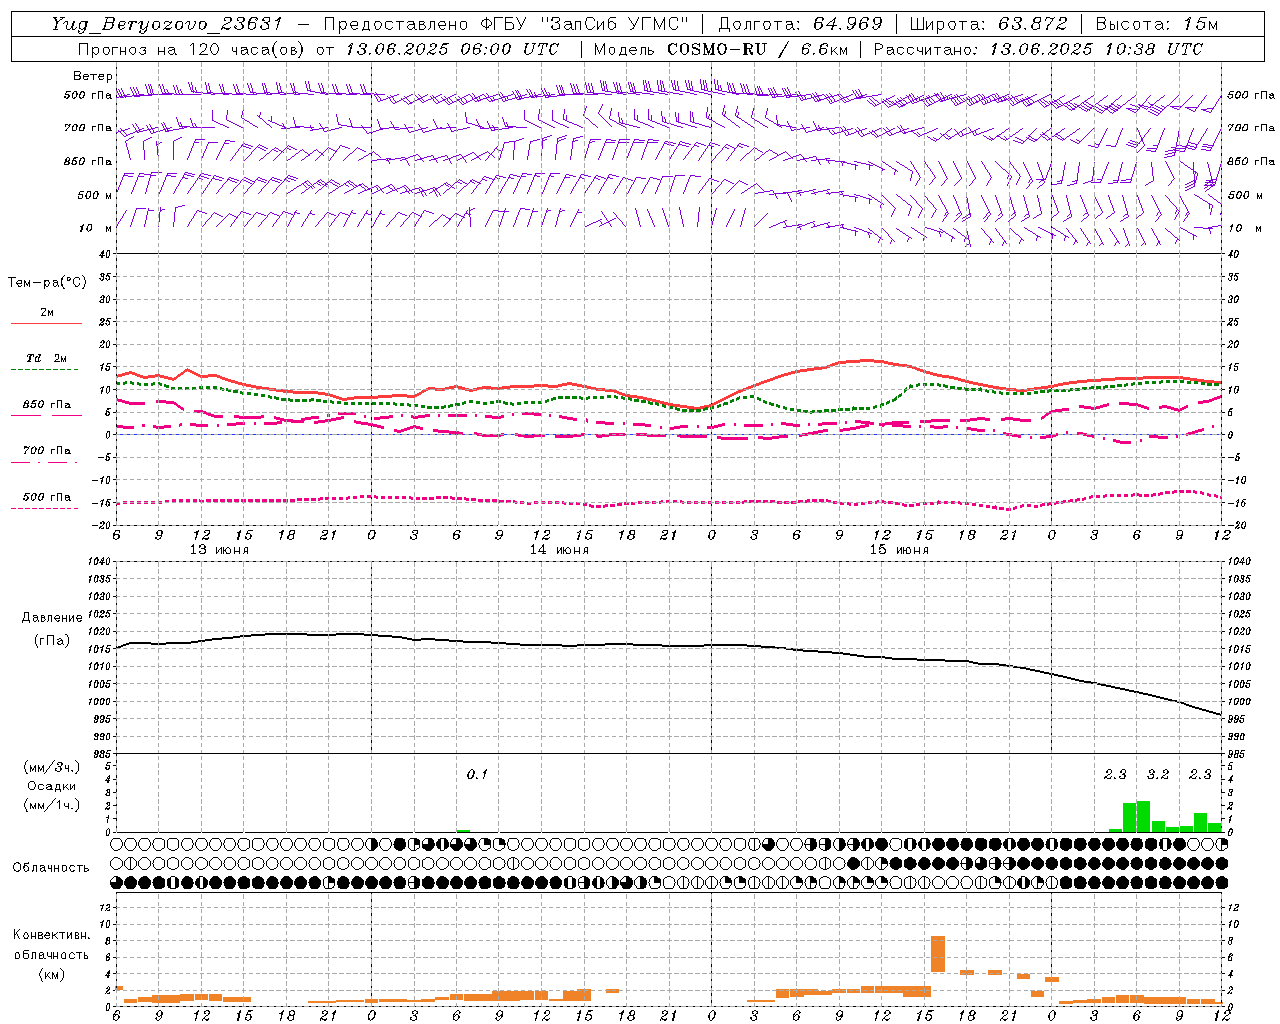
Task: Click the 700 гПа temperature legend entry
Action: pyautogui.click(x=46, y=451)
